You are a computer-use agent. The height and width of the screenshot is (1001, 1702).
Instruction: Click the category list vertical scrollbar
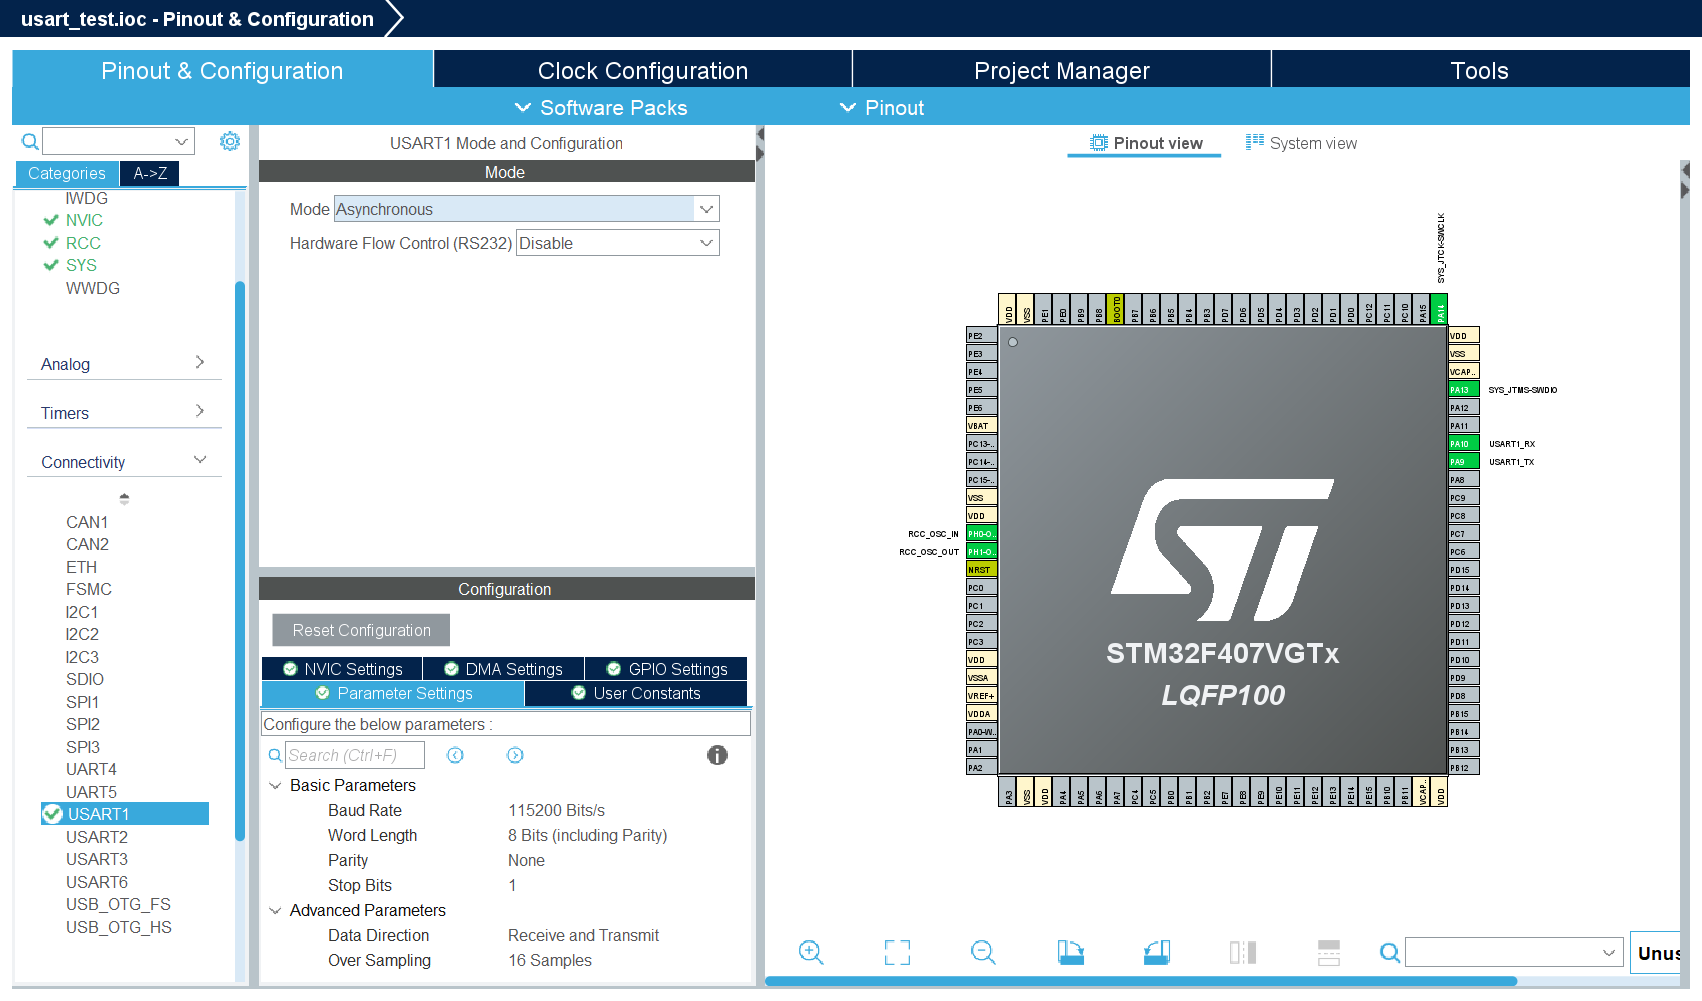coord(240,560)
